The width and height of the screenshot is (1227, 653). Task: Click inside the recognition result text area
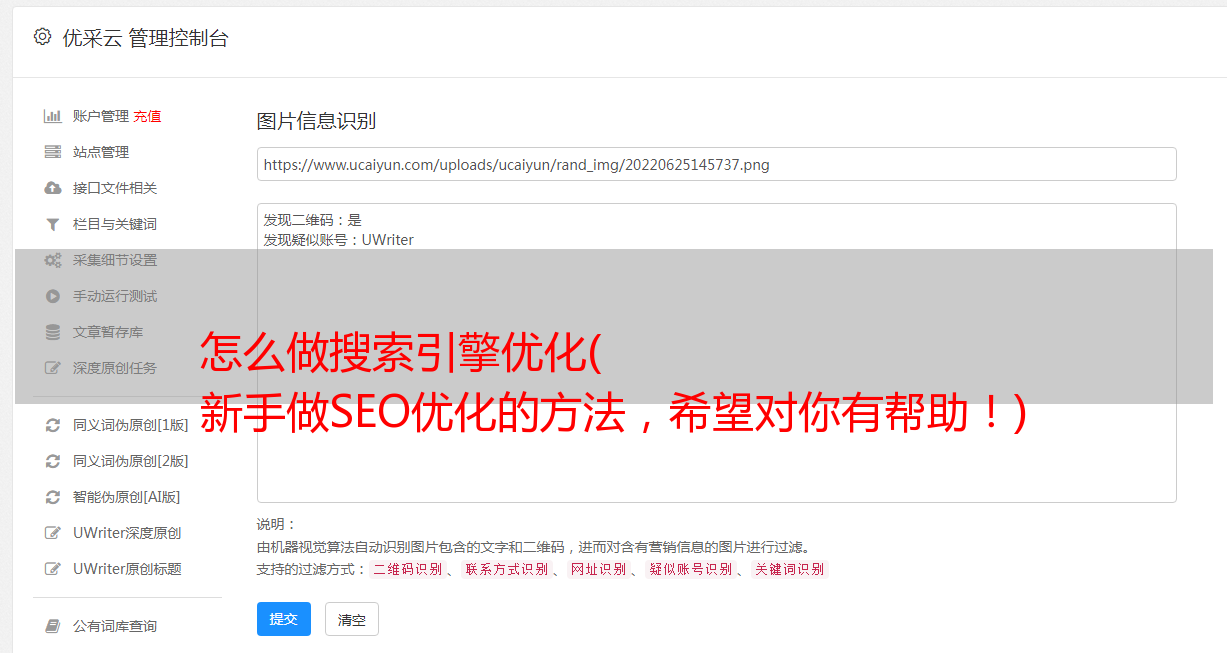click(716, 353)
